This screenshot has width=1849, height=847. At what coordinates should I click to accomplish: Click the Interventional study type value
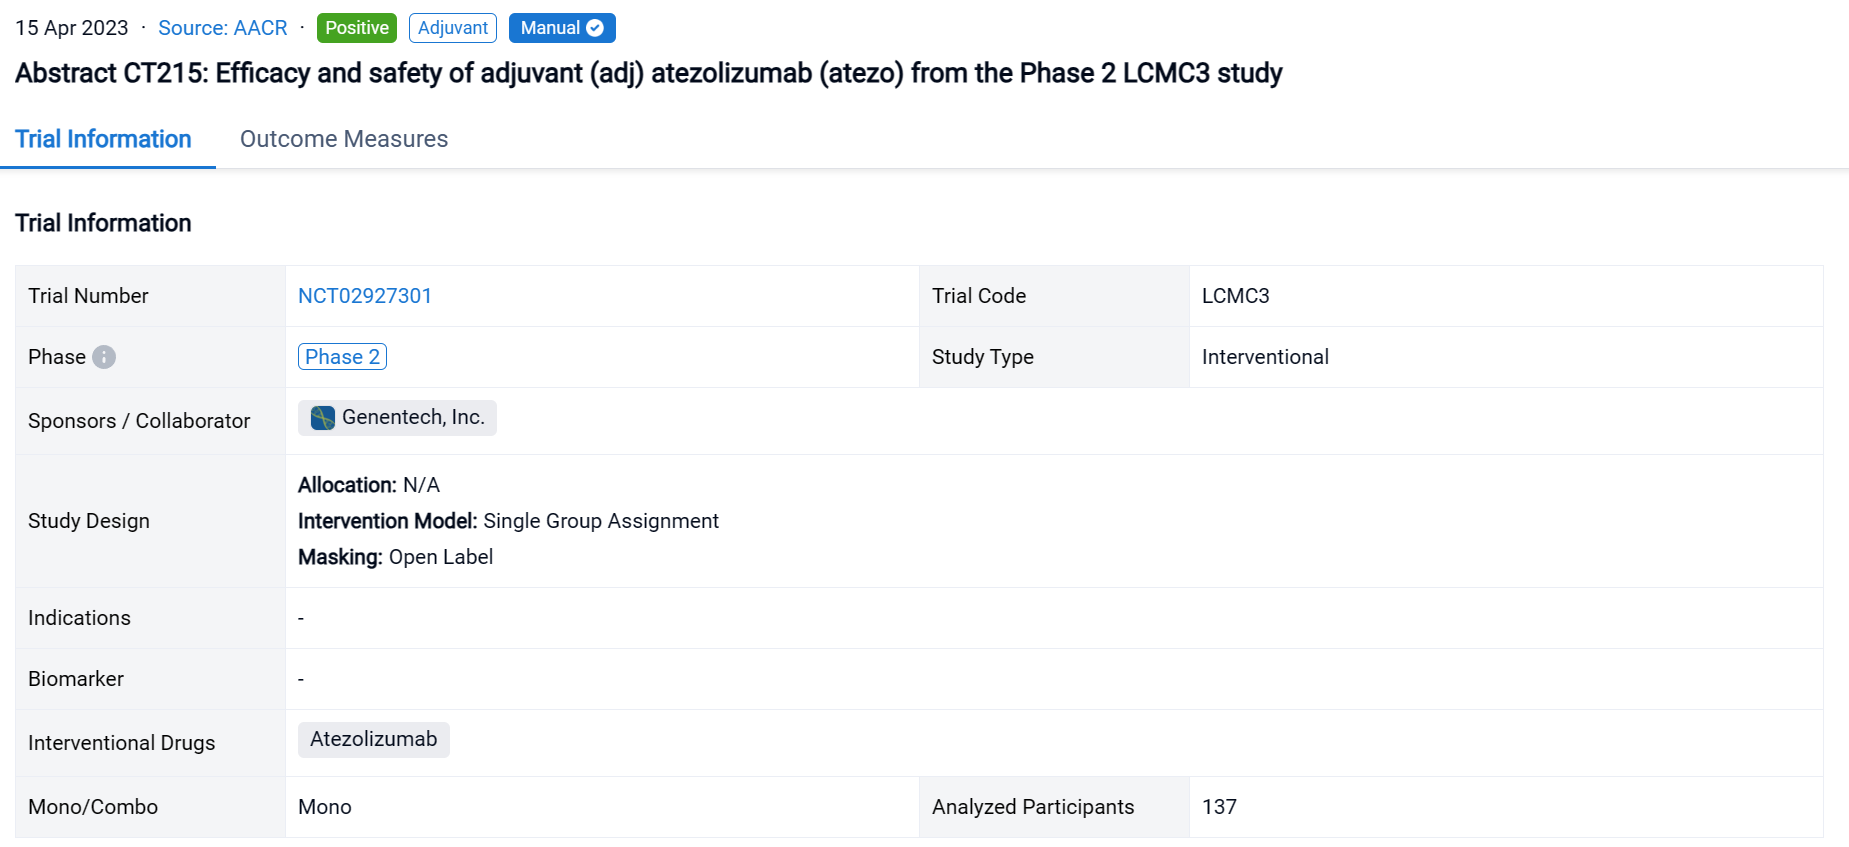point(1264,357)
